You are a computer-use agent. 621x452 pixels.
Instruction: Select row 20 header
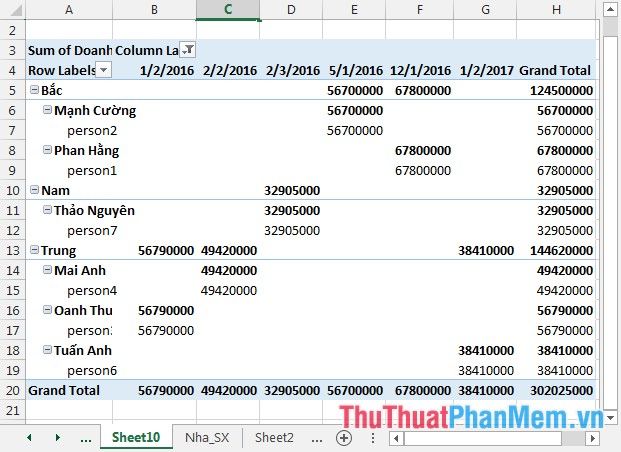[12, 390]
